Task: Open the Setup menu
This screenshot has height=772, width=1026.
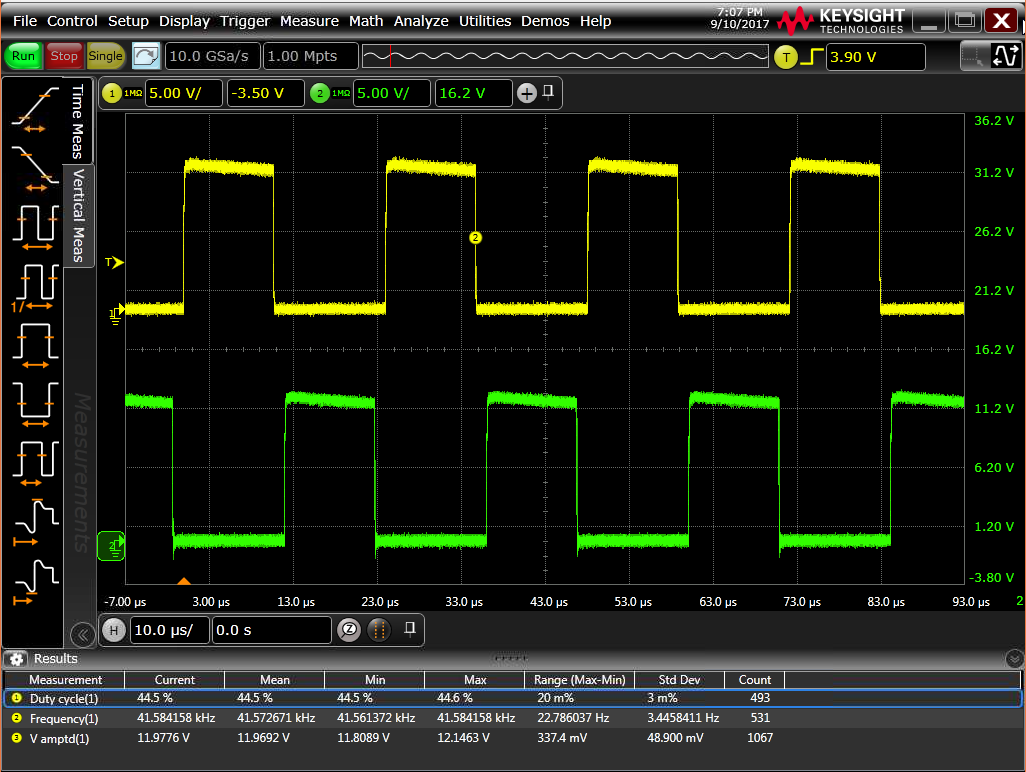Action: [x=128, y=21]
